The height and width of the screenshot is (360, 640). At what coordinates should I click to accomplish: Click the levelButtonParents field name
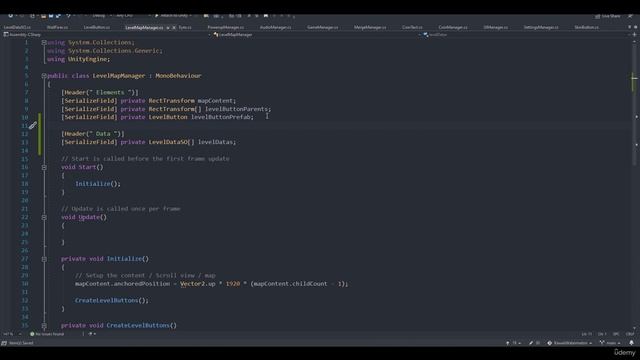coord(237,109)
